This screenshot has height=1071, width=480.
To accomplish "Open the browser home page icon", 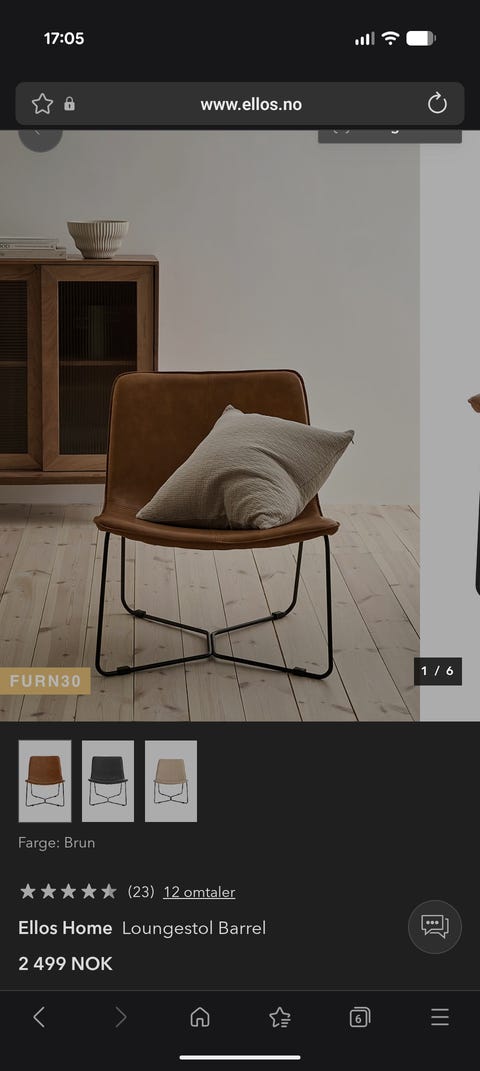I will (199, 1017).
